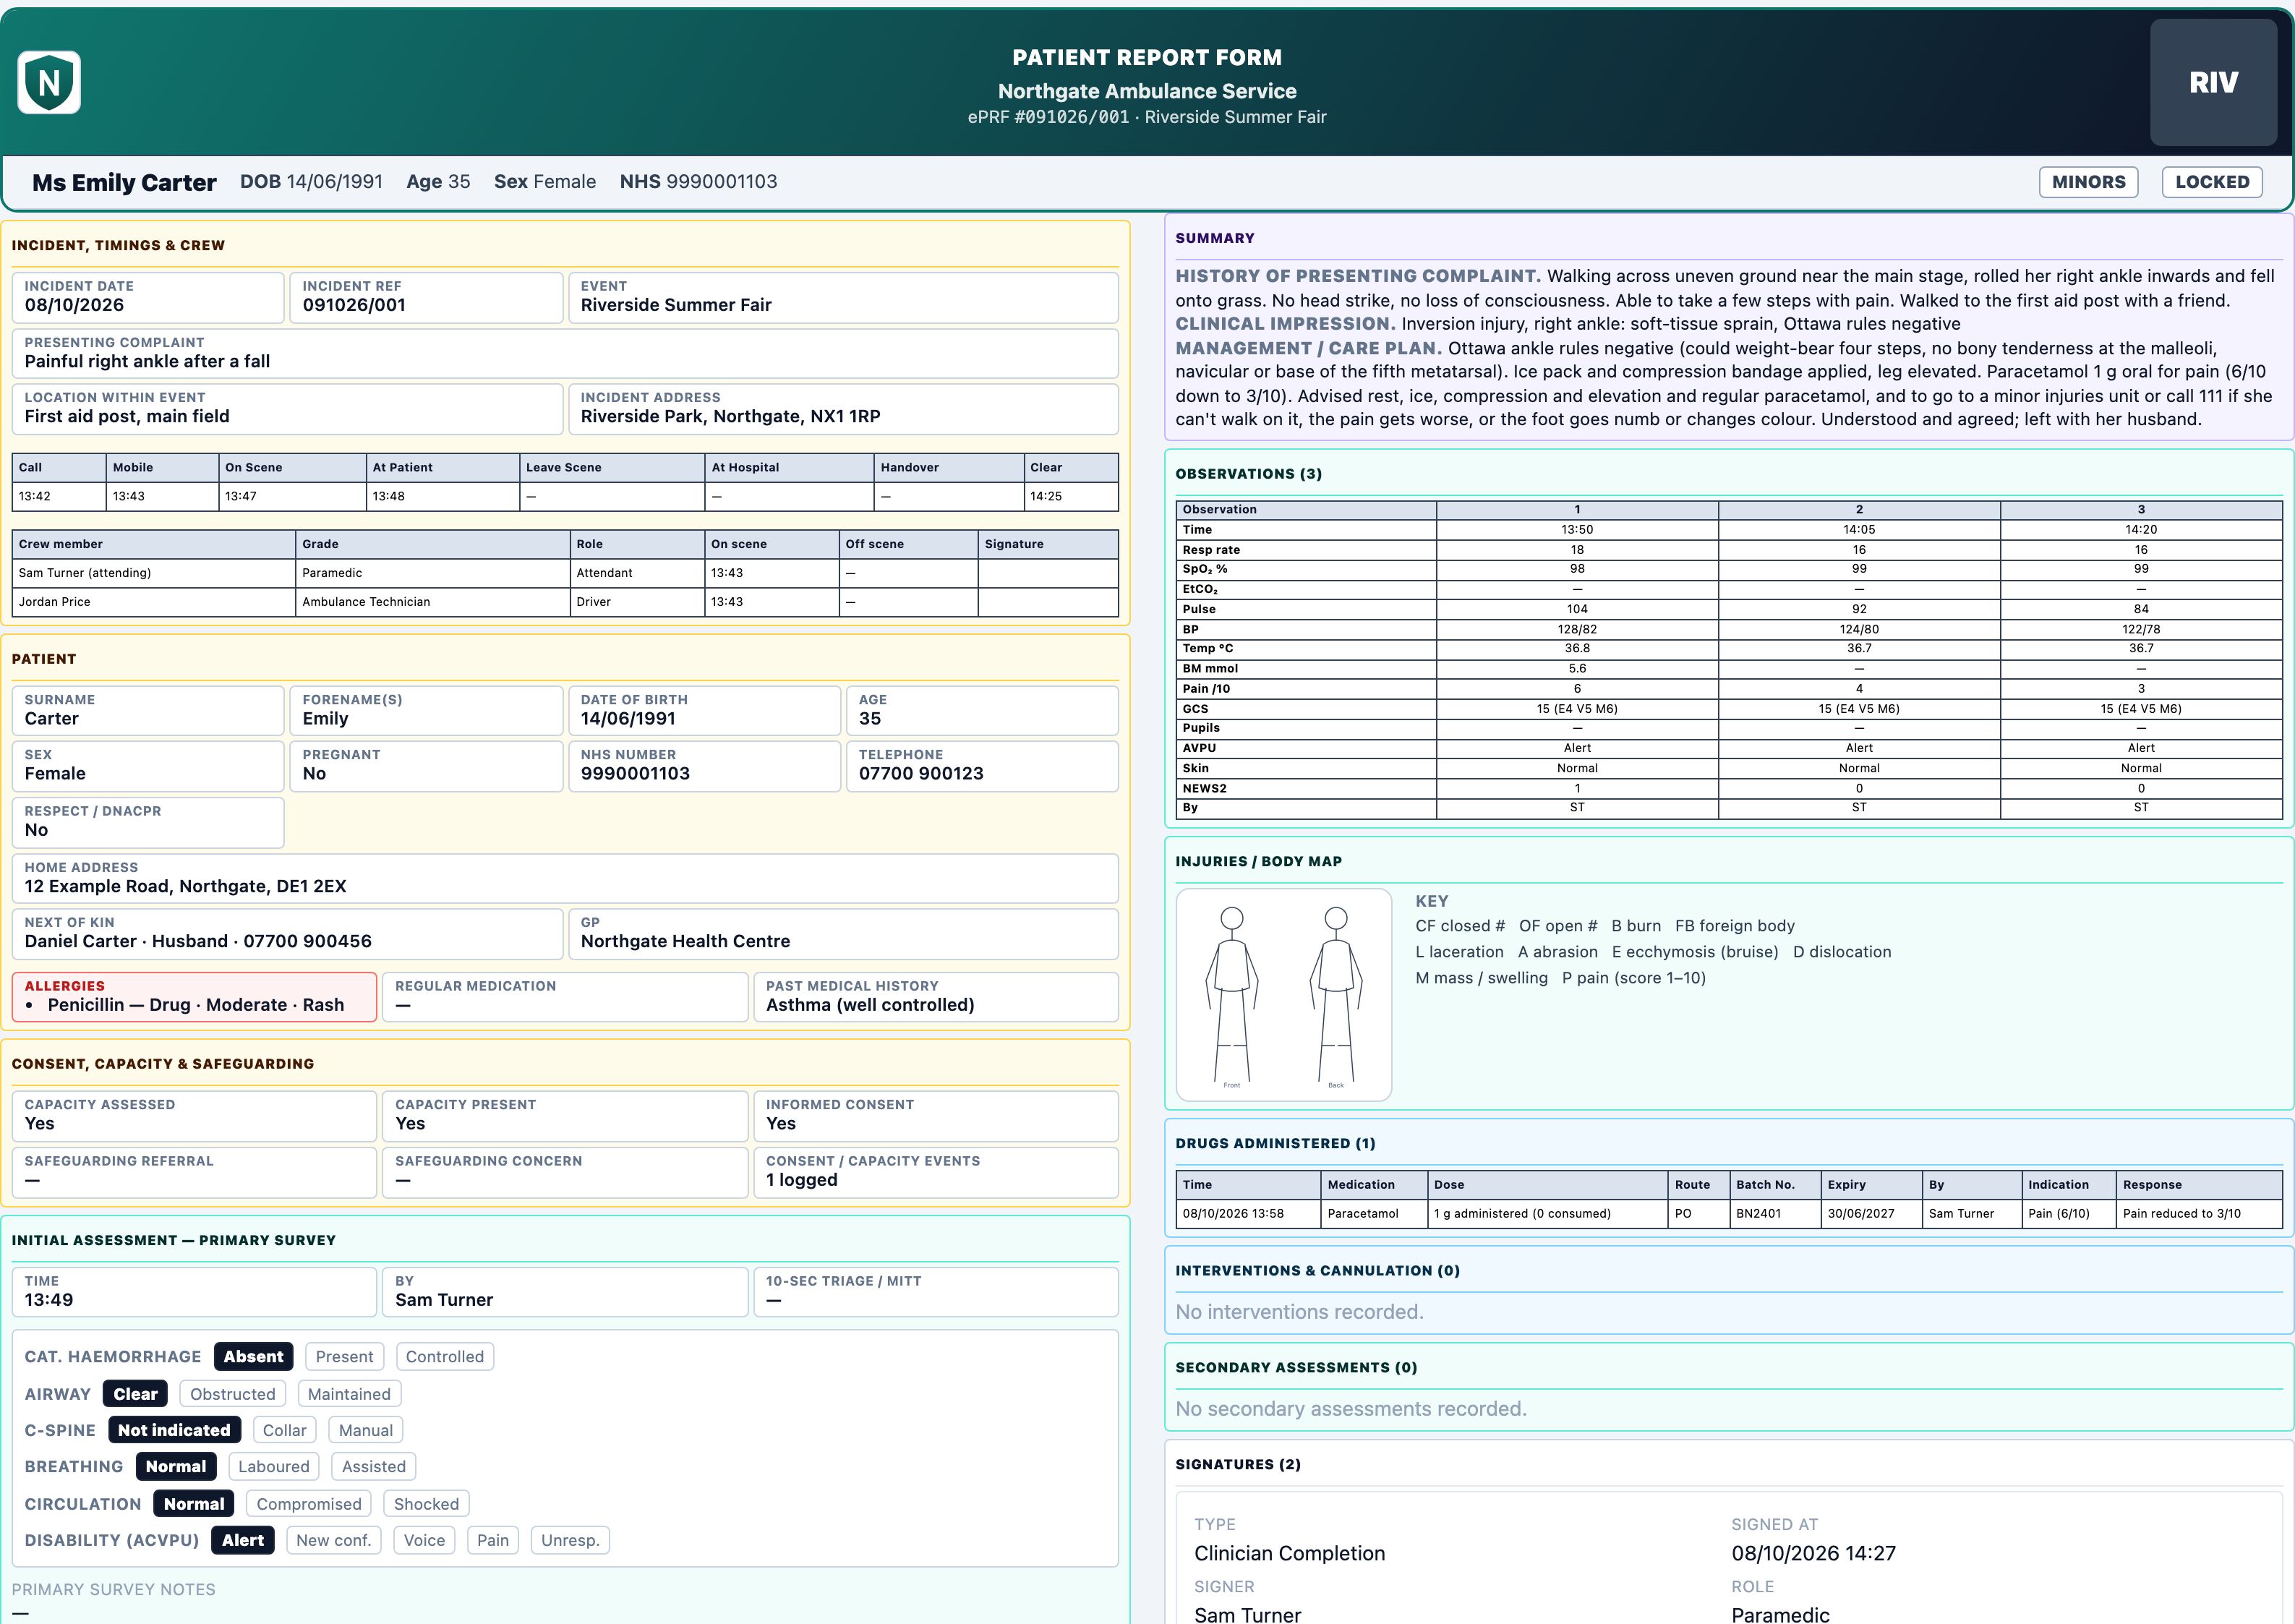Click the Presenting Complaint field

click(565, 353)
